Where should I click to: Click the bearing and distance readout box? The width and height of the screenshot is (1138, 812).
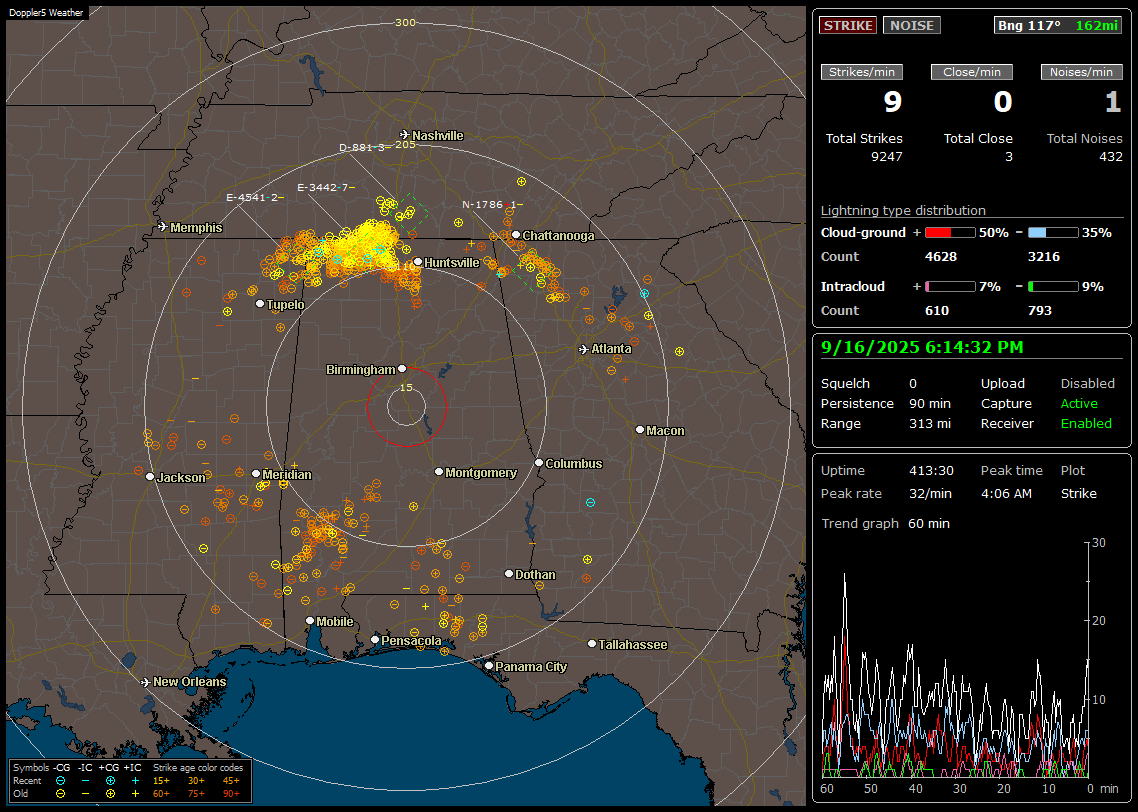coord(1057,25)
